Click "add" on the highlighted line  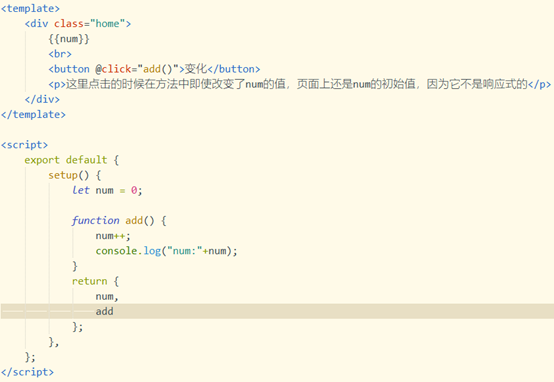pos(105,311)
